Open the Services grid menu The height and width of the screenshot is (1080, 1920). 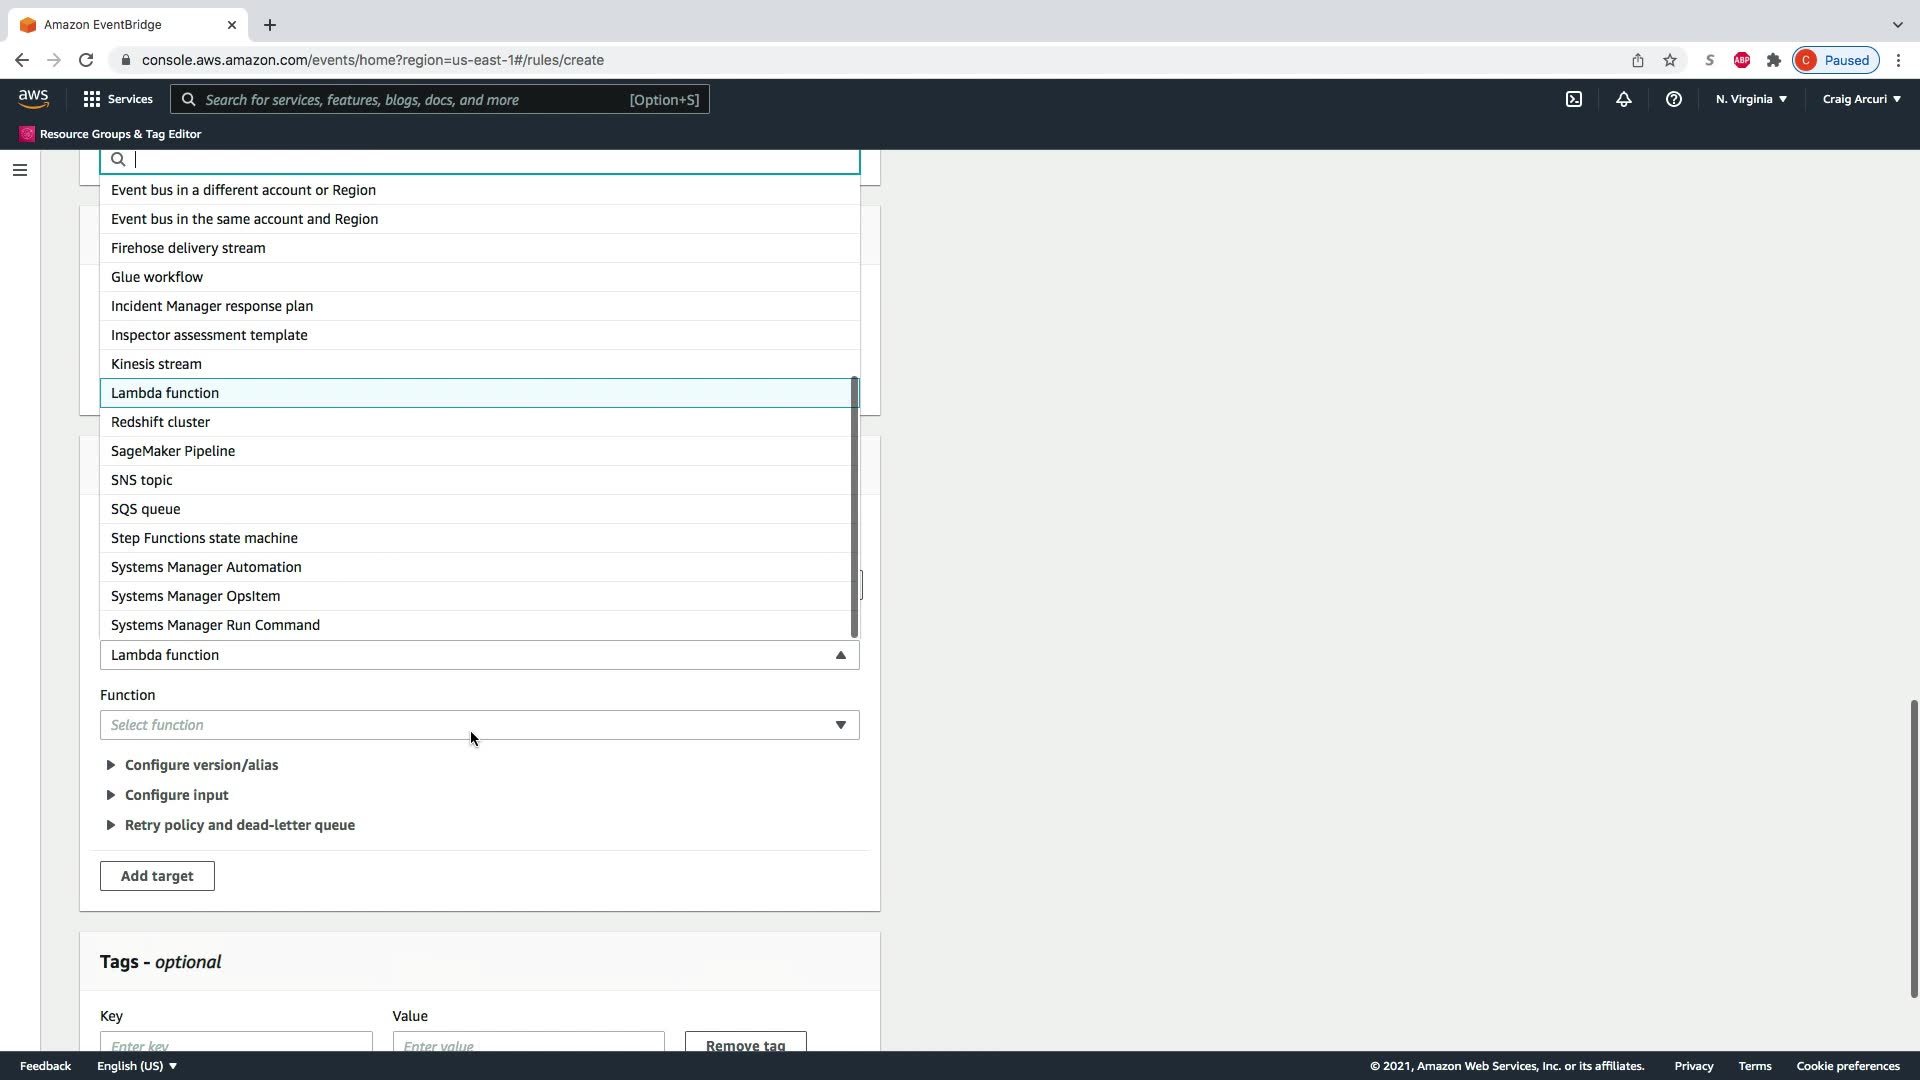[117, 99]
